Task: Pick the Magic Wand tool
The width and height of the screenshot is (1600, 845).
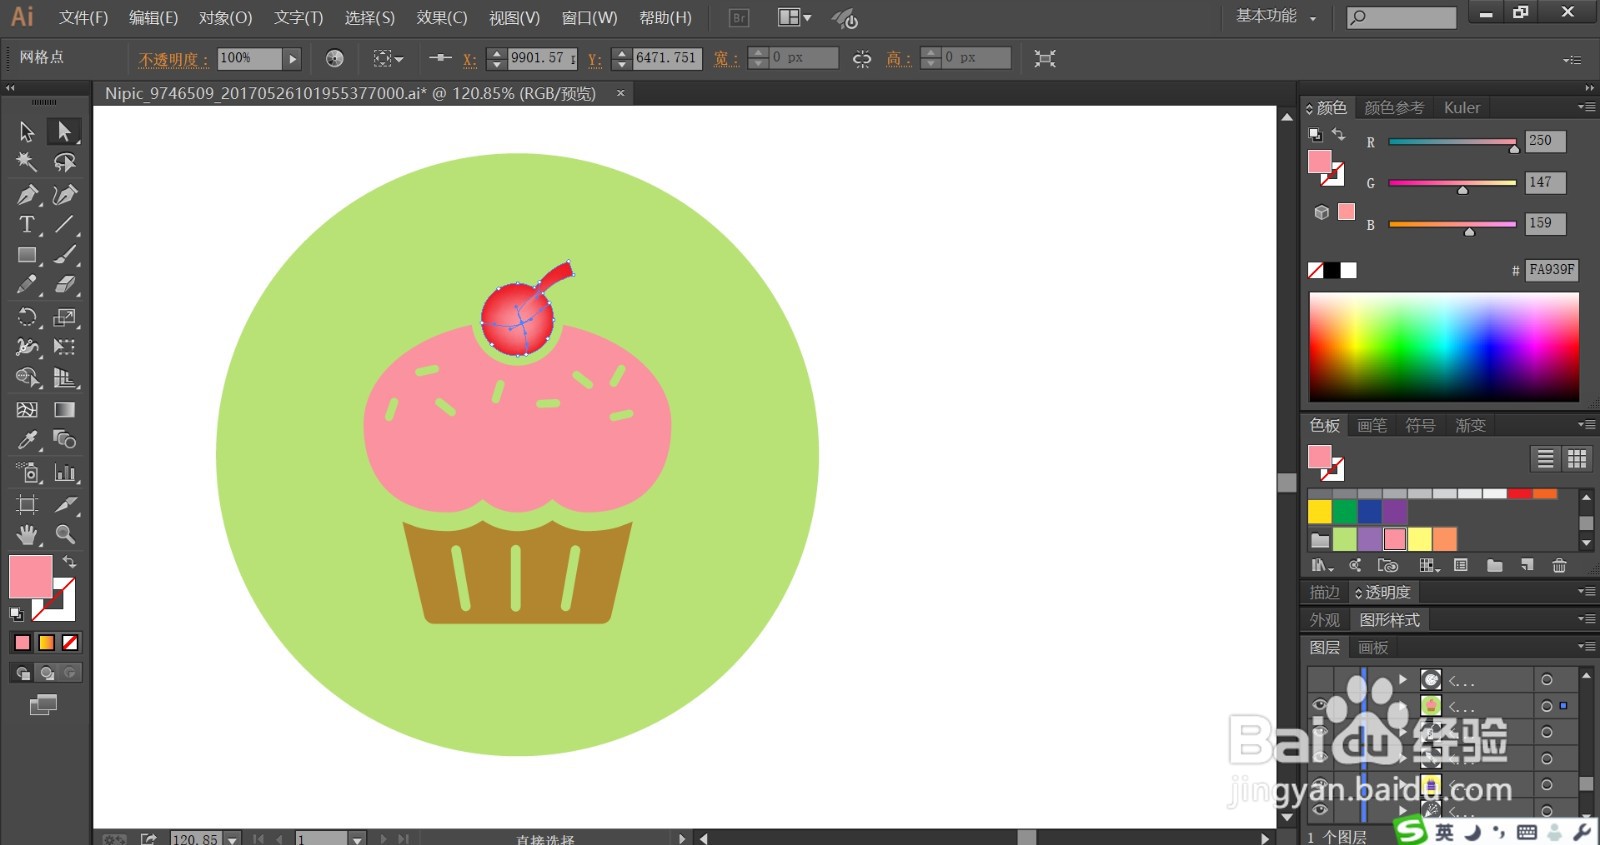Action: tap(27, 162)
